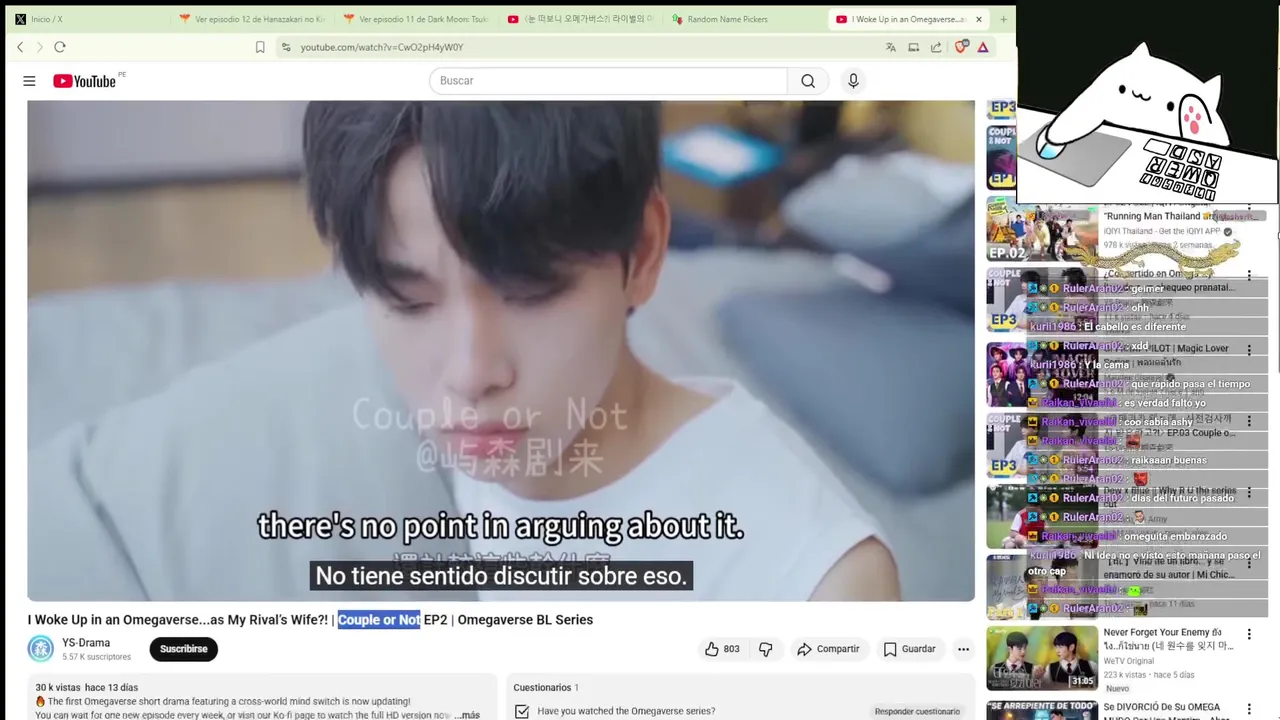
Task: Close the I Woke Up in an Omegaverse tab
Action: tap(979, 19)
